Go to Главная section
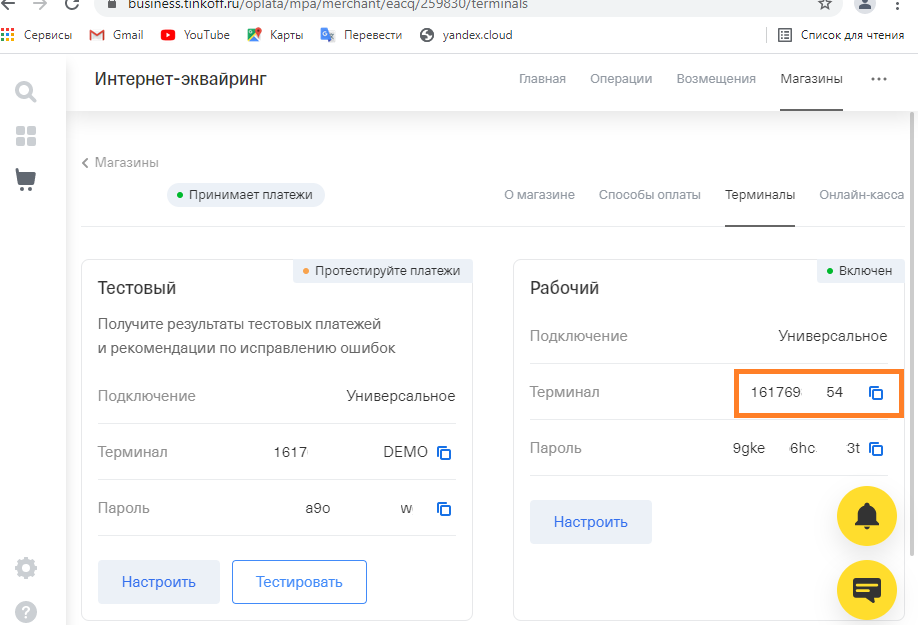 [542, 79]
